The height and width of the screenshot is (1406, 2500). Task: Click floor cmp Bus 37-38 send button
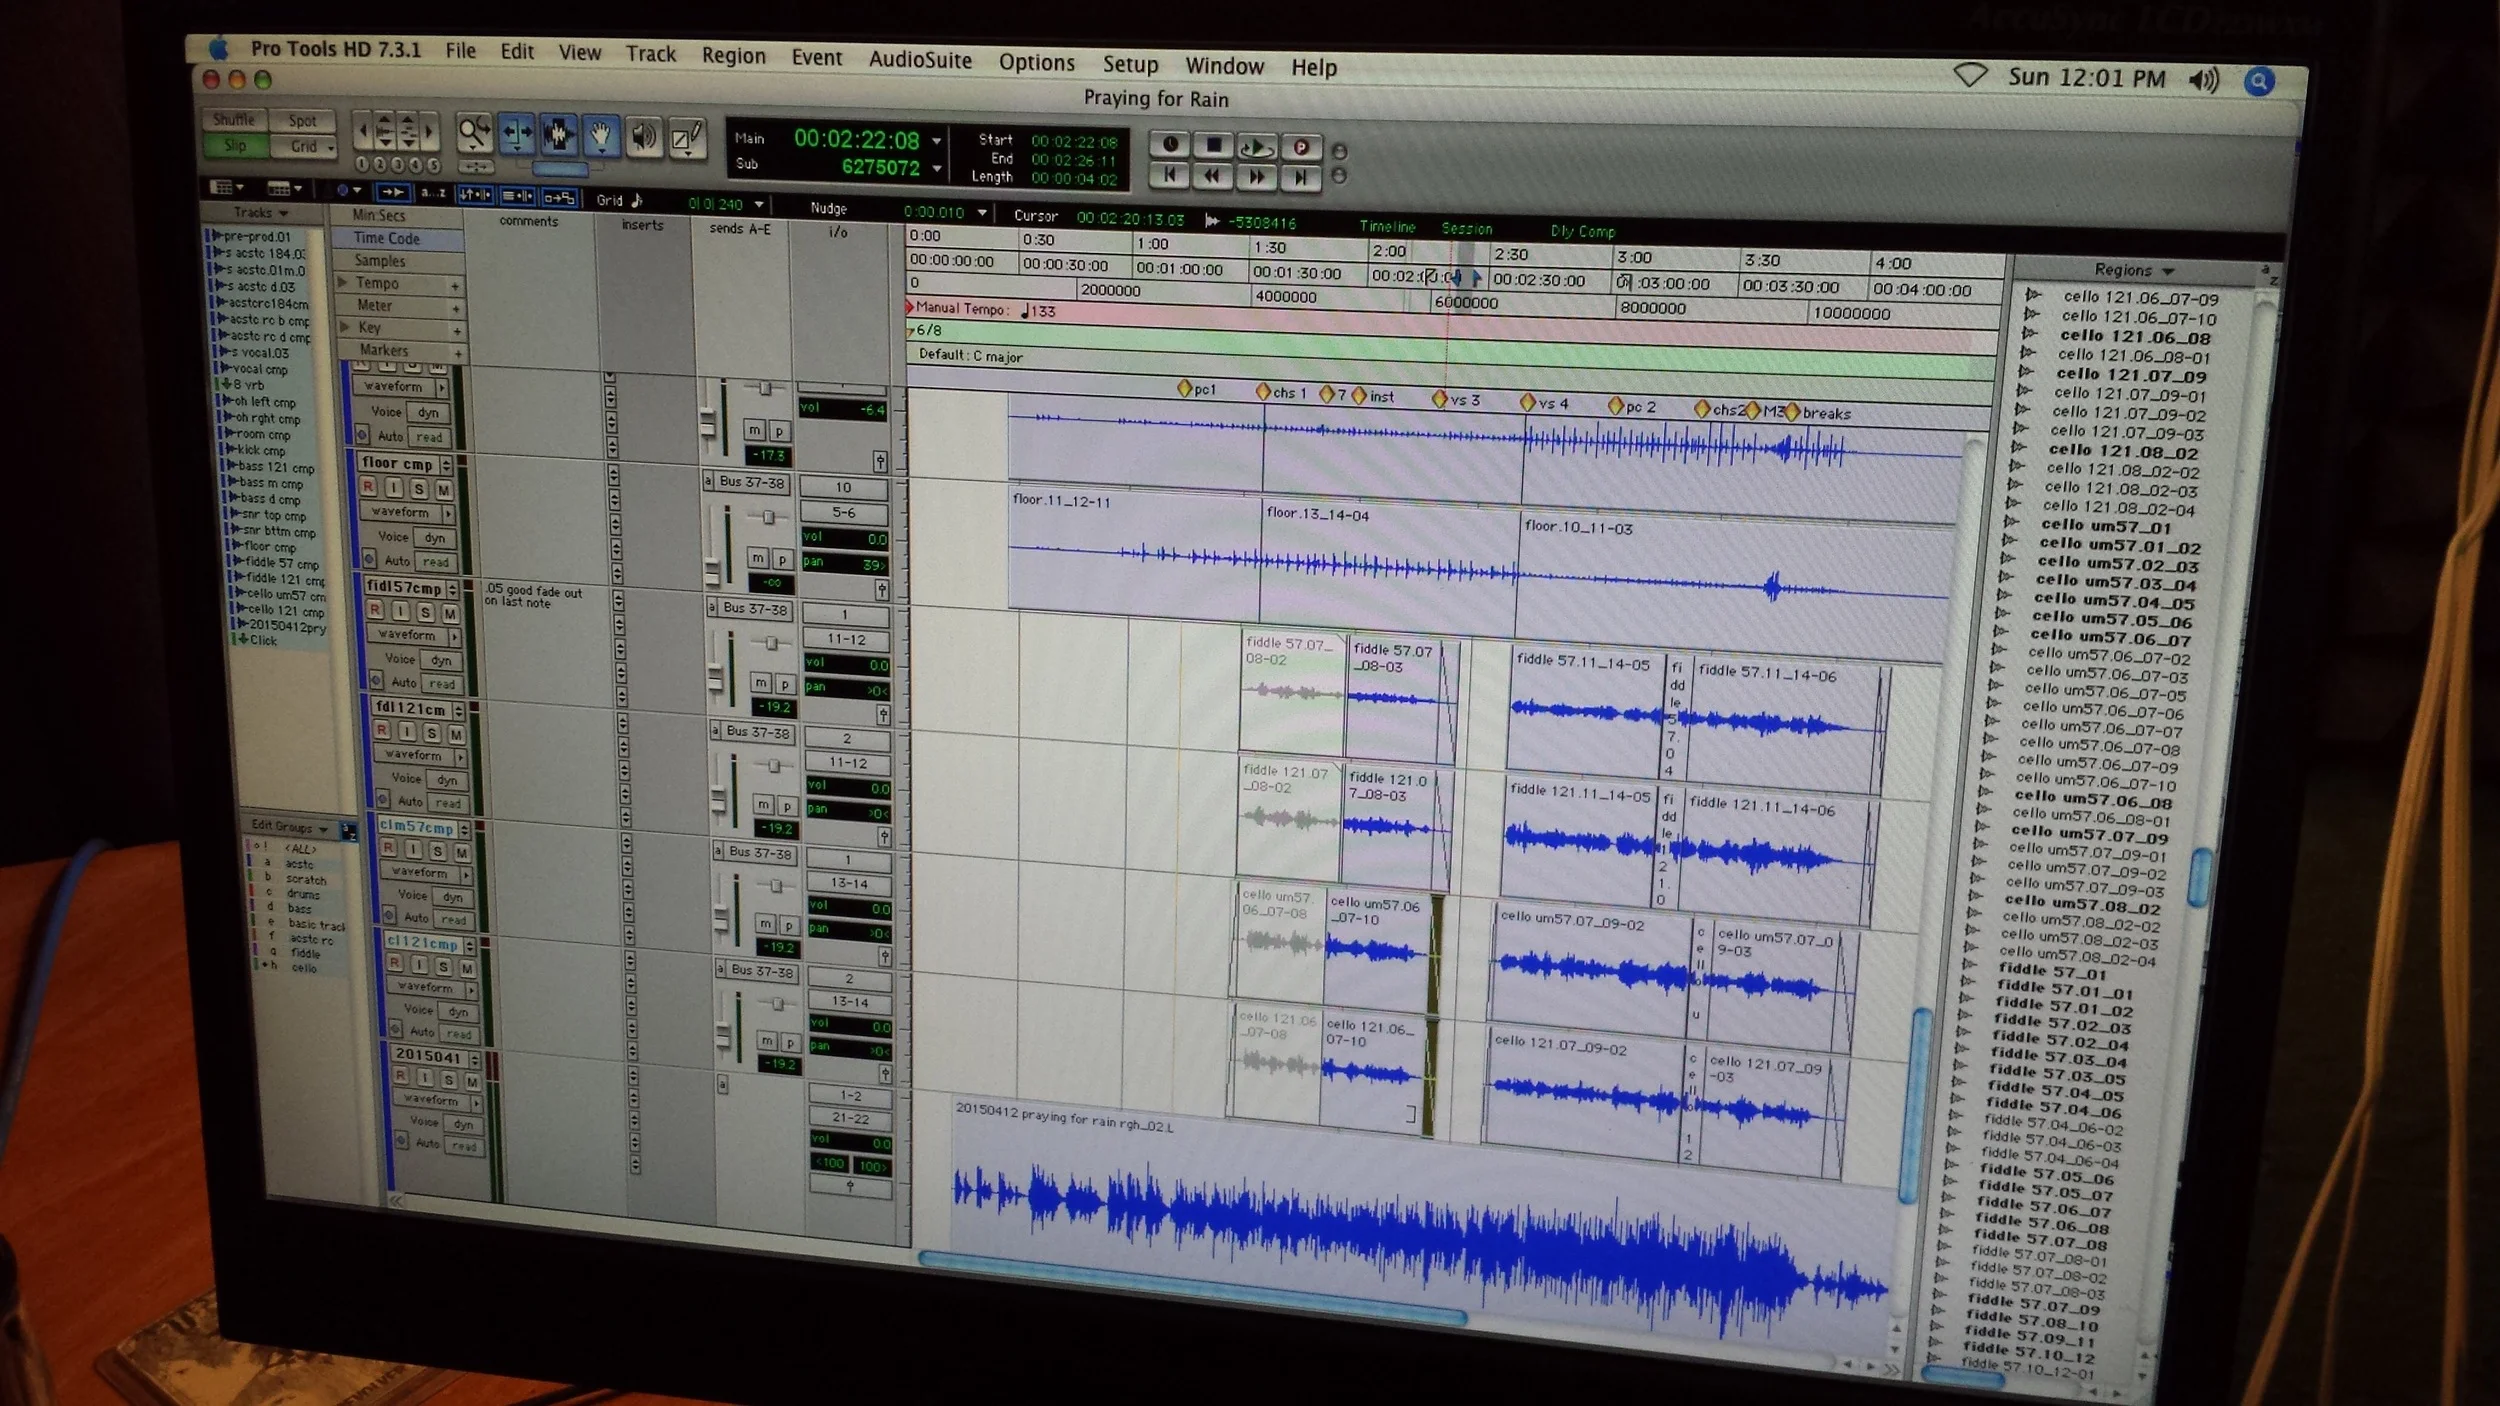click(753, 482)
